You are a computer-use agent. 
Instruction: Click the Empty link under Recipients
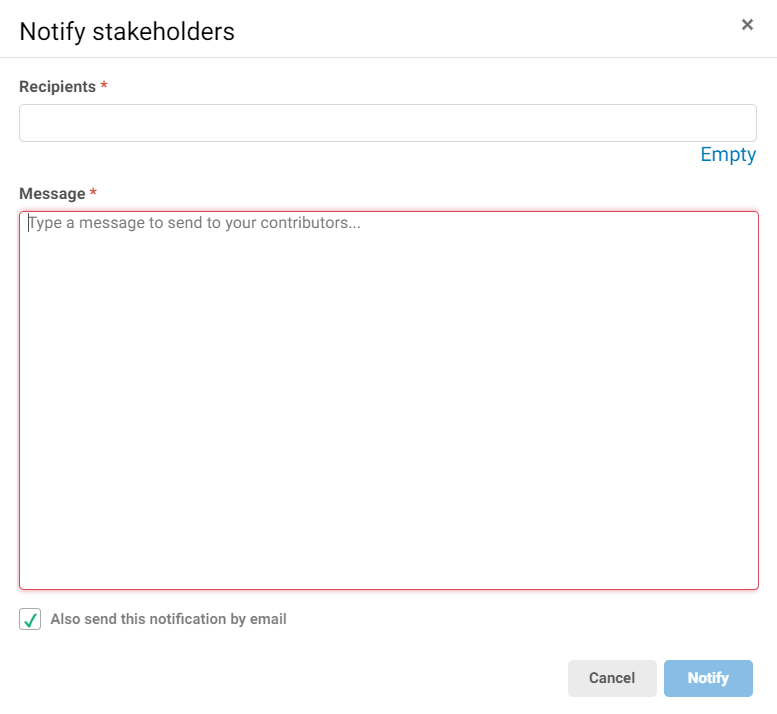click(x=728, y=155)
